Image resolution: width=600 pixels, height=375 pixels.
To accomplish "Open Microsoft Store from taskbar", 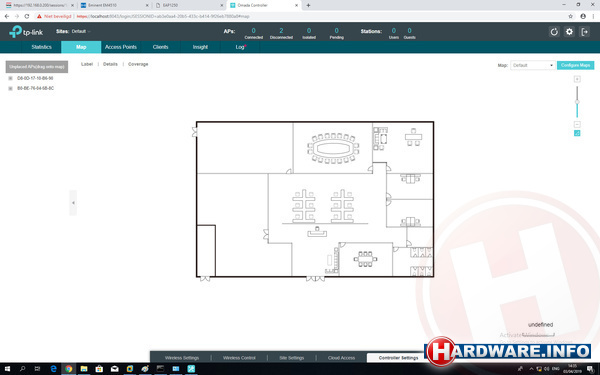I will pyautogui.click(x=99, y=369).
